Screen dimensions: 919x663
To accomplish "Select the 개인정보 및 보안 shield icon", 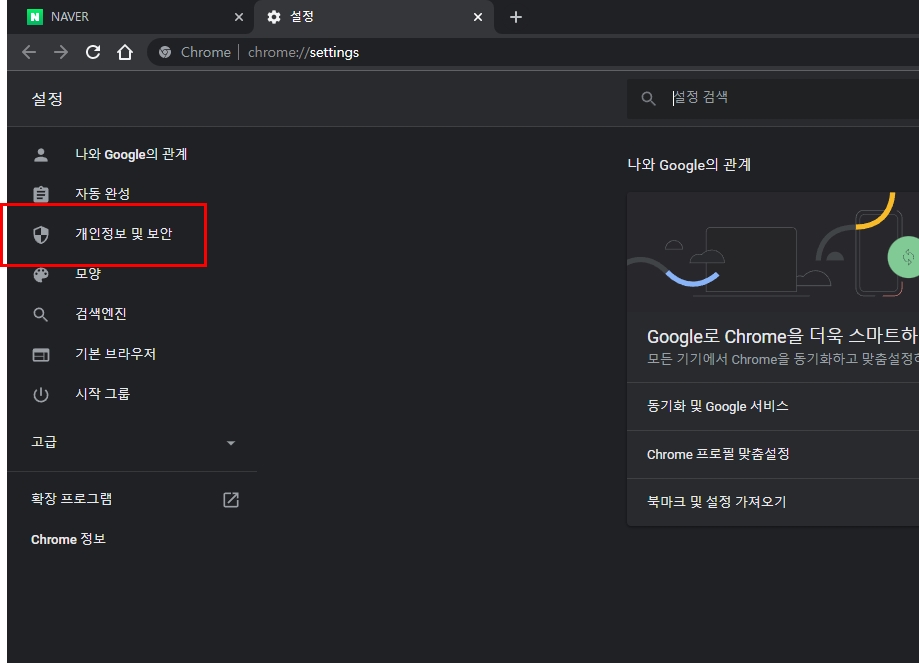I will [41, 234].
